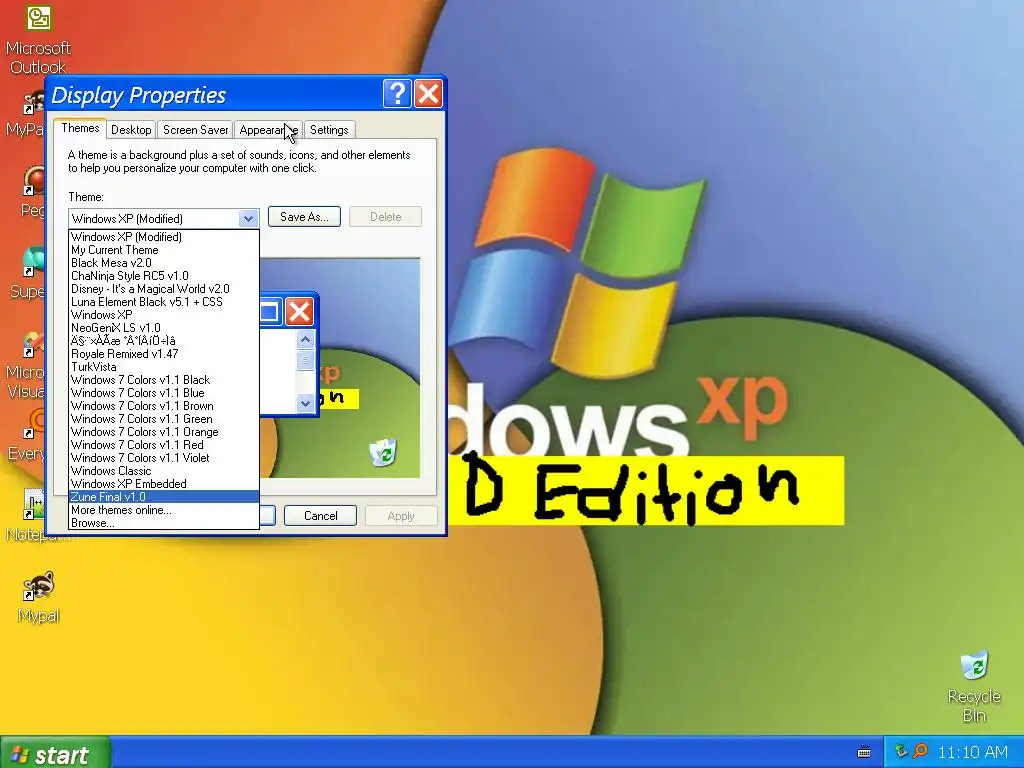Select Windows XP Embedded theme
This screenshot has width=1024, height=768.
[164, 484]
